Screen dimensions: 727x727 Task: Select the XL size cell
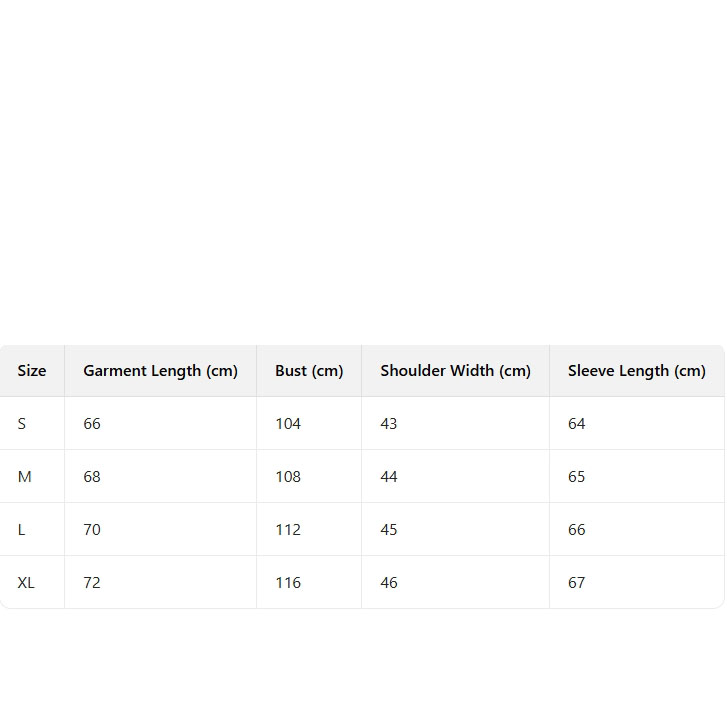tap(26, 583)
